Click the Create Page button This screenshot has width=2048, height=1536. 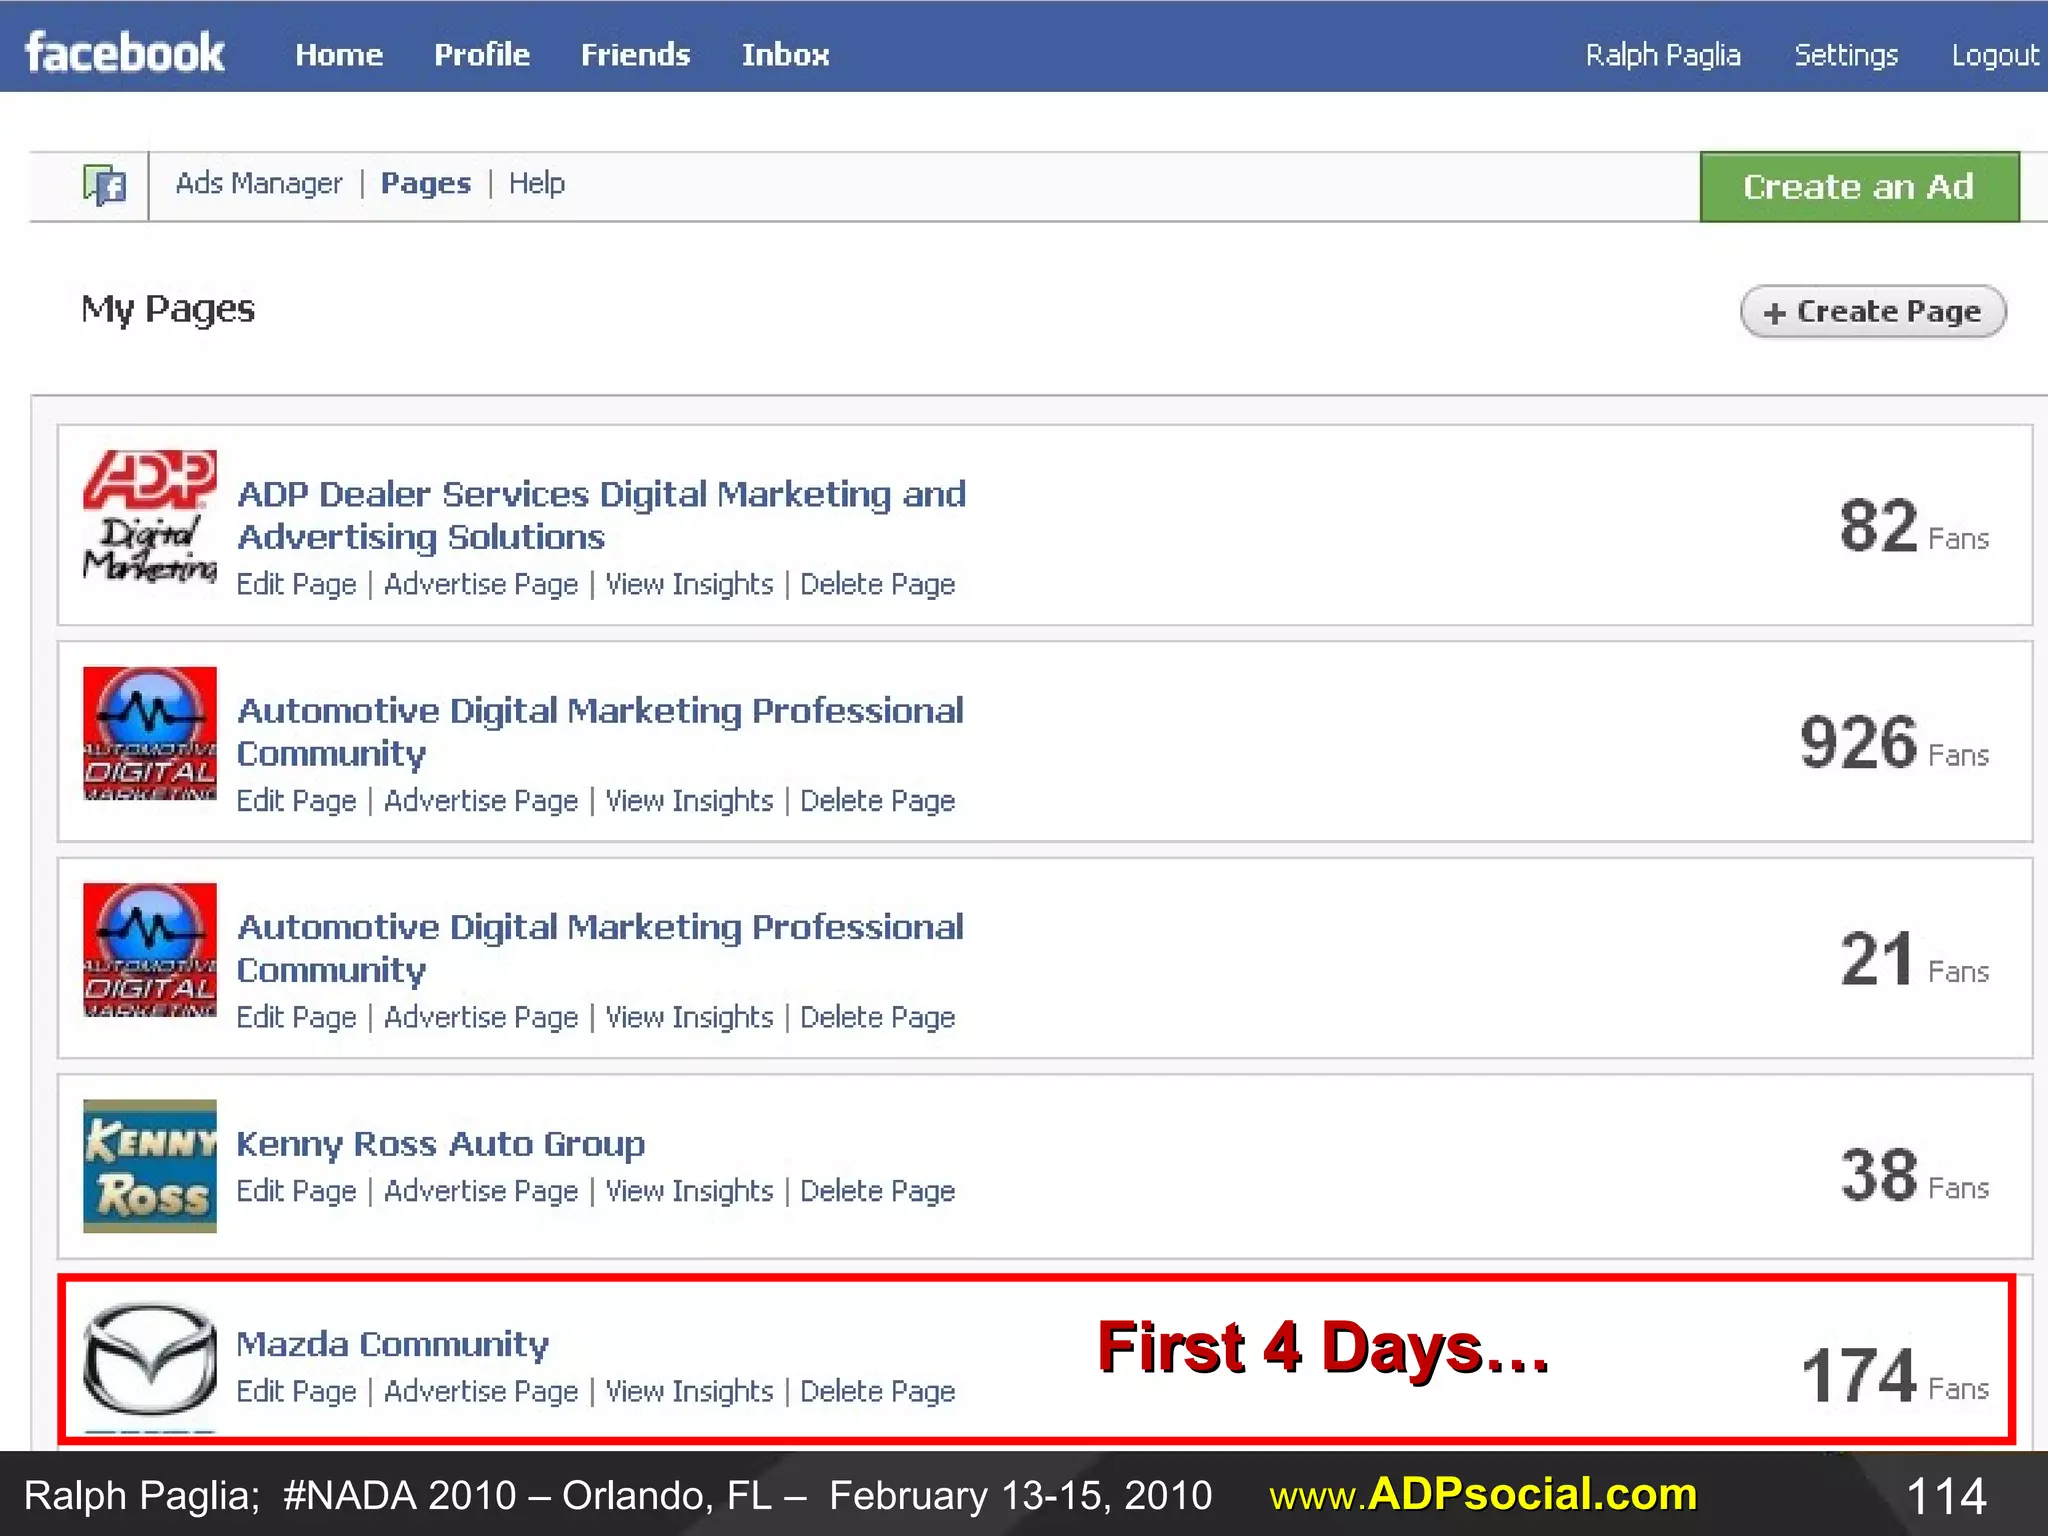click(x=1873, y=312)
